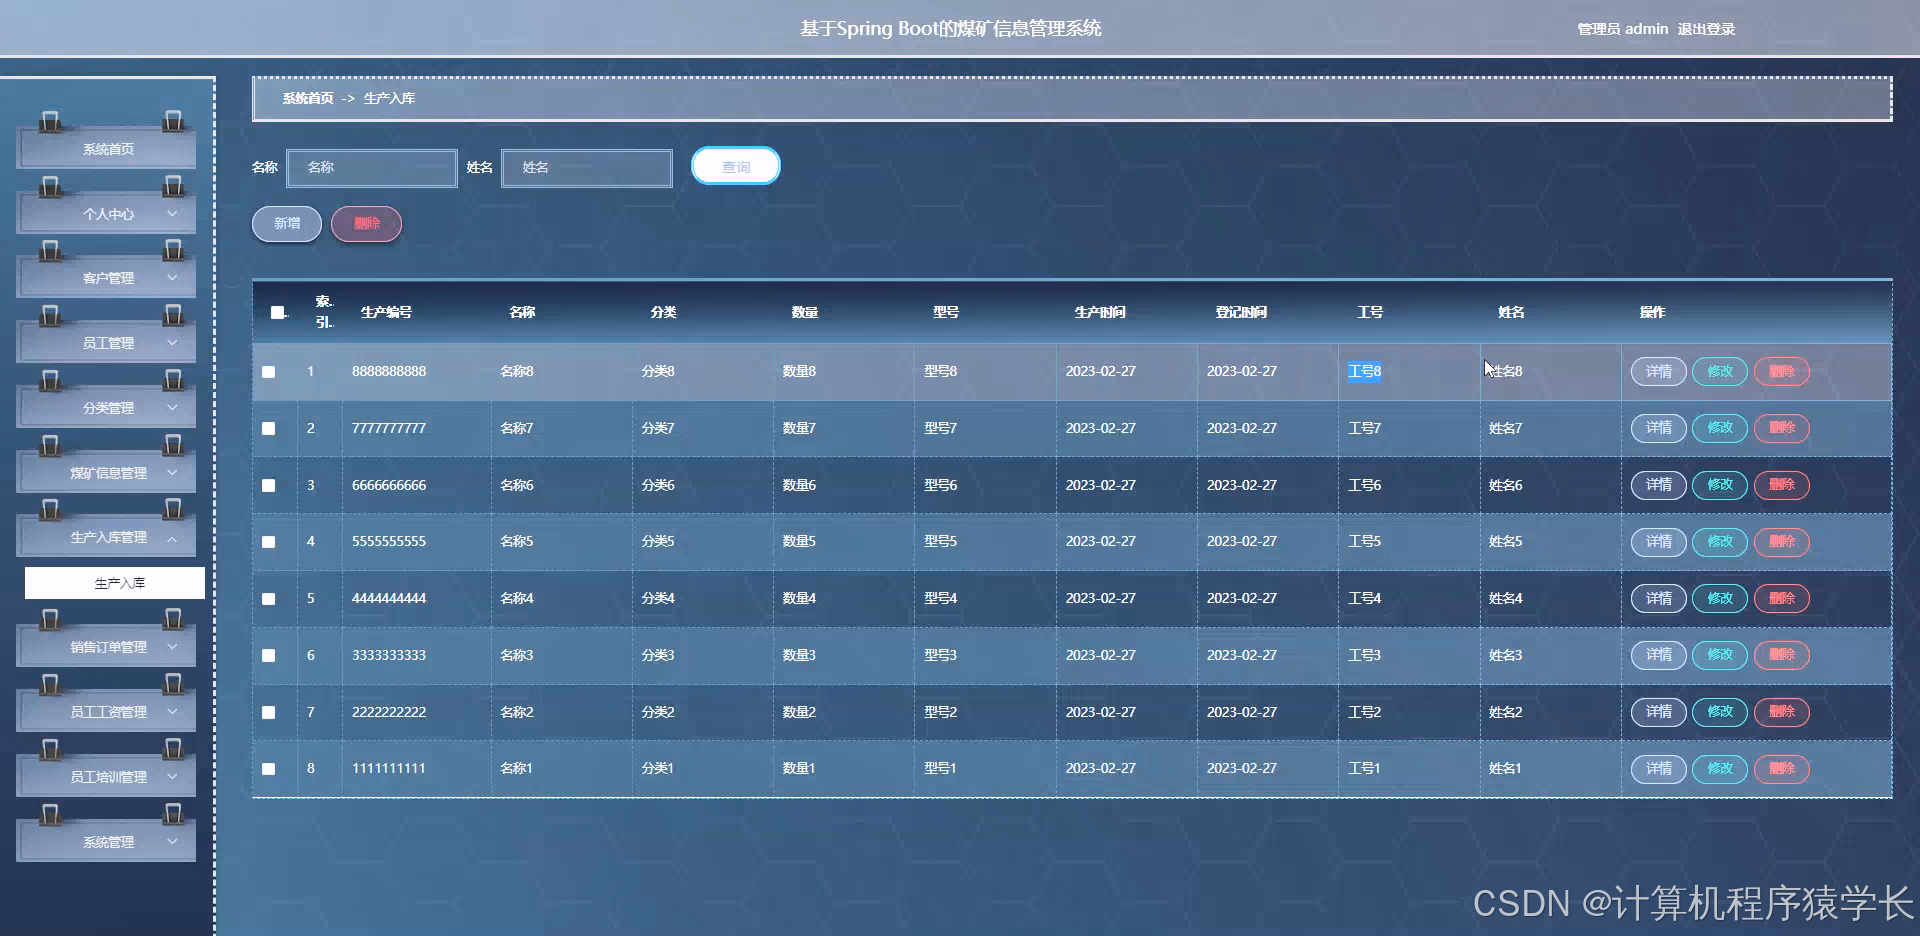This screenshot has width=1920, height=936.
Task: Expand the 客户管理 menu chevron
Action: [172, 278]
